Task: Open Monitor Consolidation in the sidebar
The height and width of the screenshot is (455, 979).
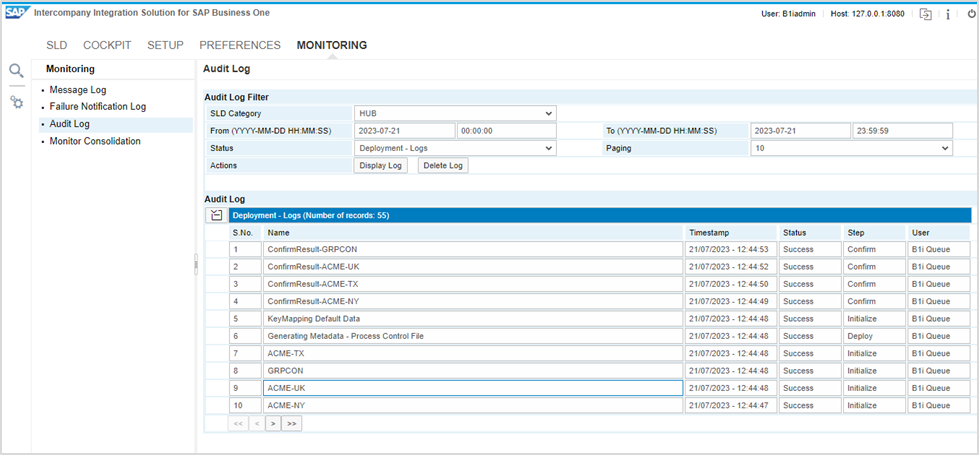Action: pos(95,141)
